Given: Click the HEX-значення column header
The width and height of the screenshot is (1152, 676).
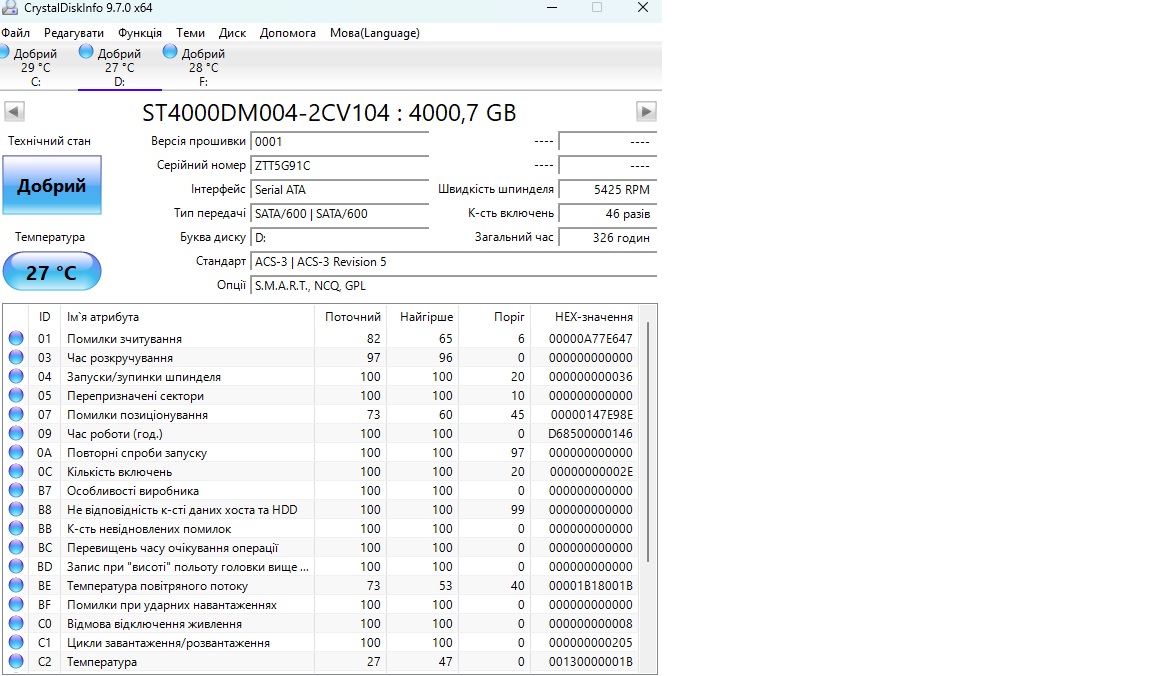Looking at the screenshot, I should tap(594, 317).
